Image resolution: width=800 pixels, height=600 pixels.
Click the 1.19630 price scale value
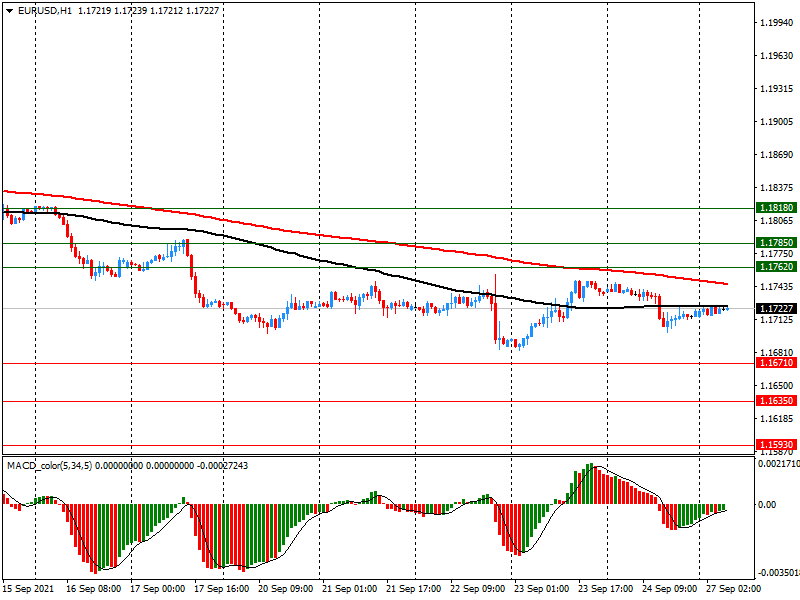click(x=777, y=56)
